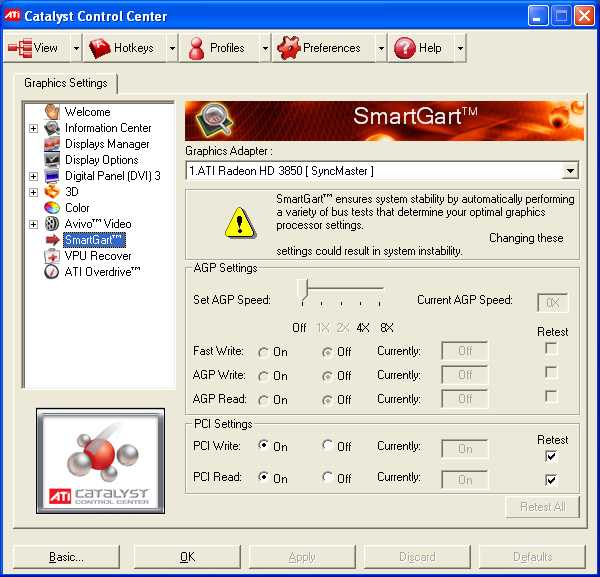The width and height of the screenshot is (600, 577).
Task: Select Display Options in the tree
Action: [x=101, y=160]
